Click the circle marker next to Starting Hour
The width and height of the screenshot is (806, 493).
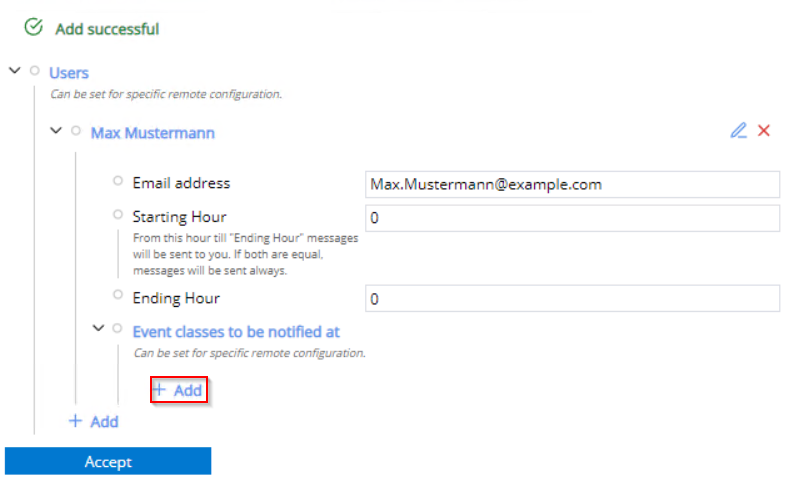click(x=118, y=215)
